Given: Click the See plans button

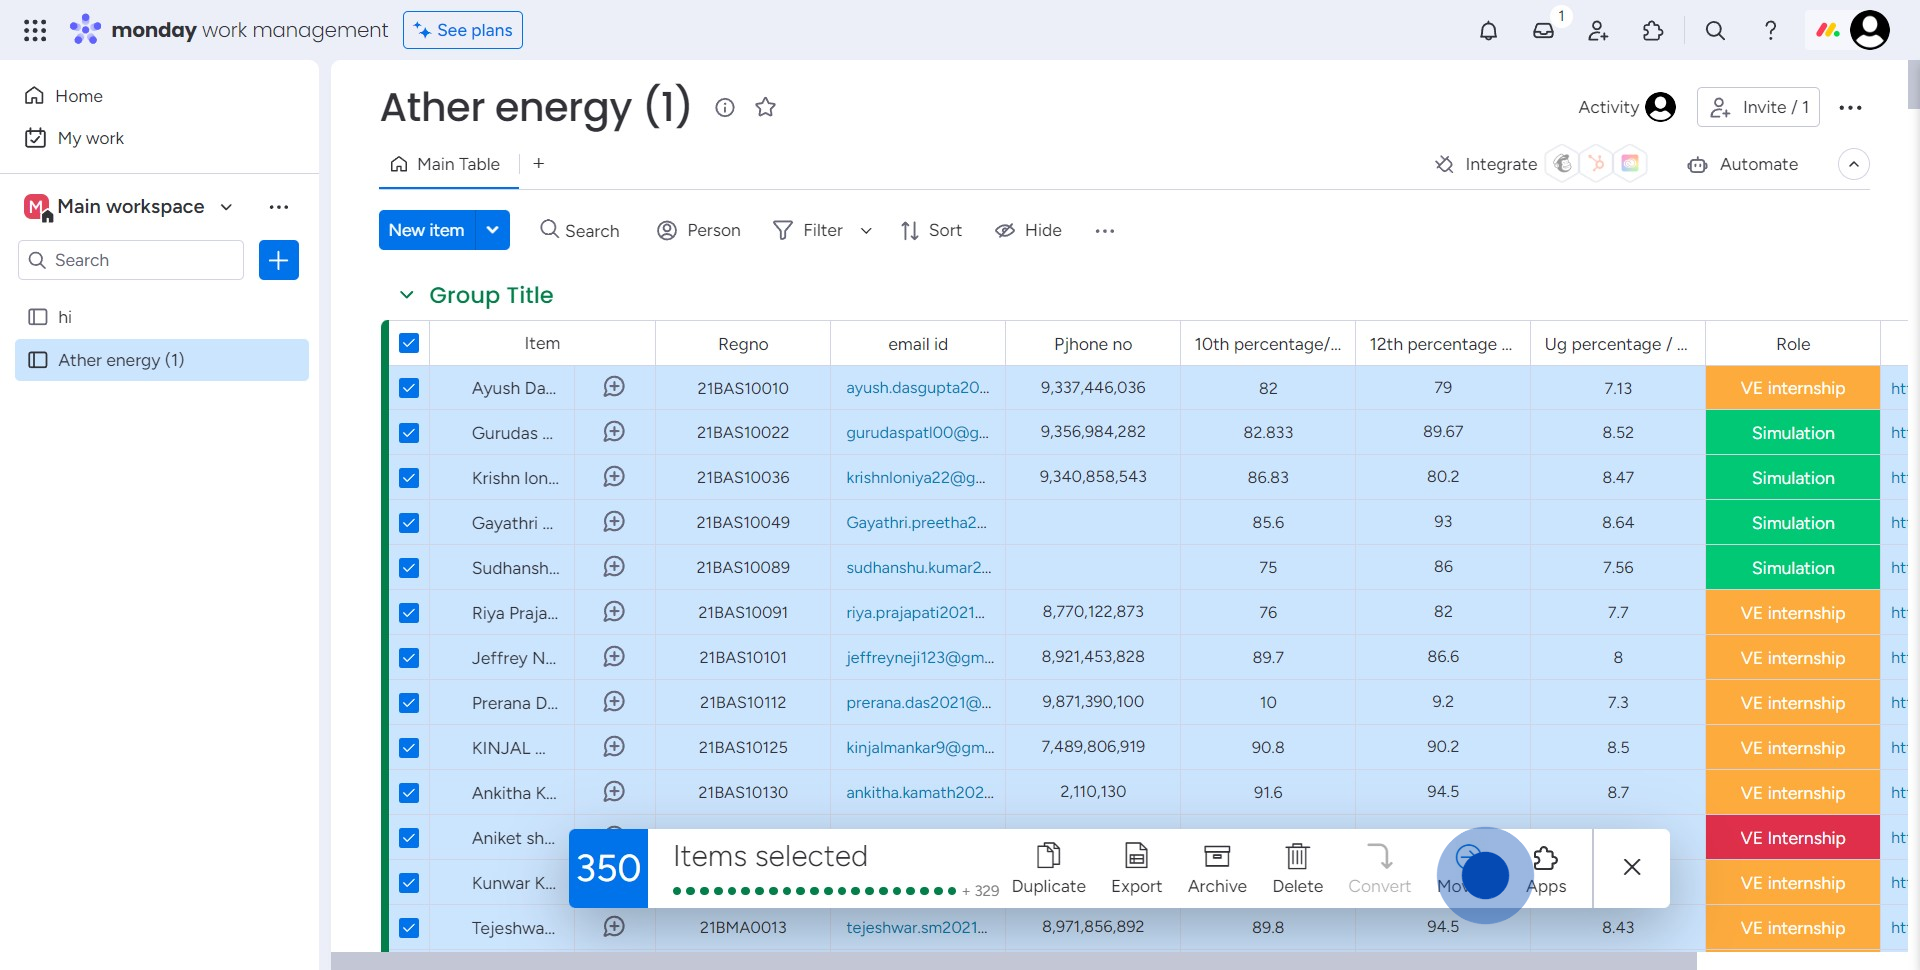Looking at the screenshot, I should pyautogui.click(x=463, y=30).
